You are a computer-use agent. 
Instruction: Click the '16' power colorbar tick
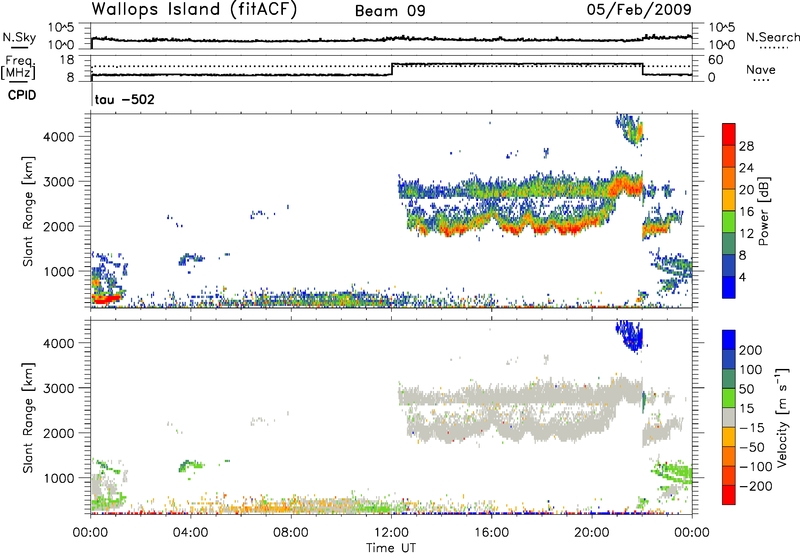[746, 212]
